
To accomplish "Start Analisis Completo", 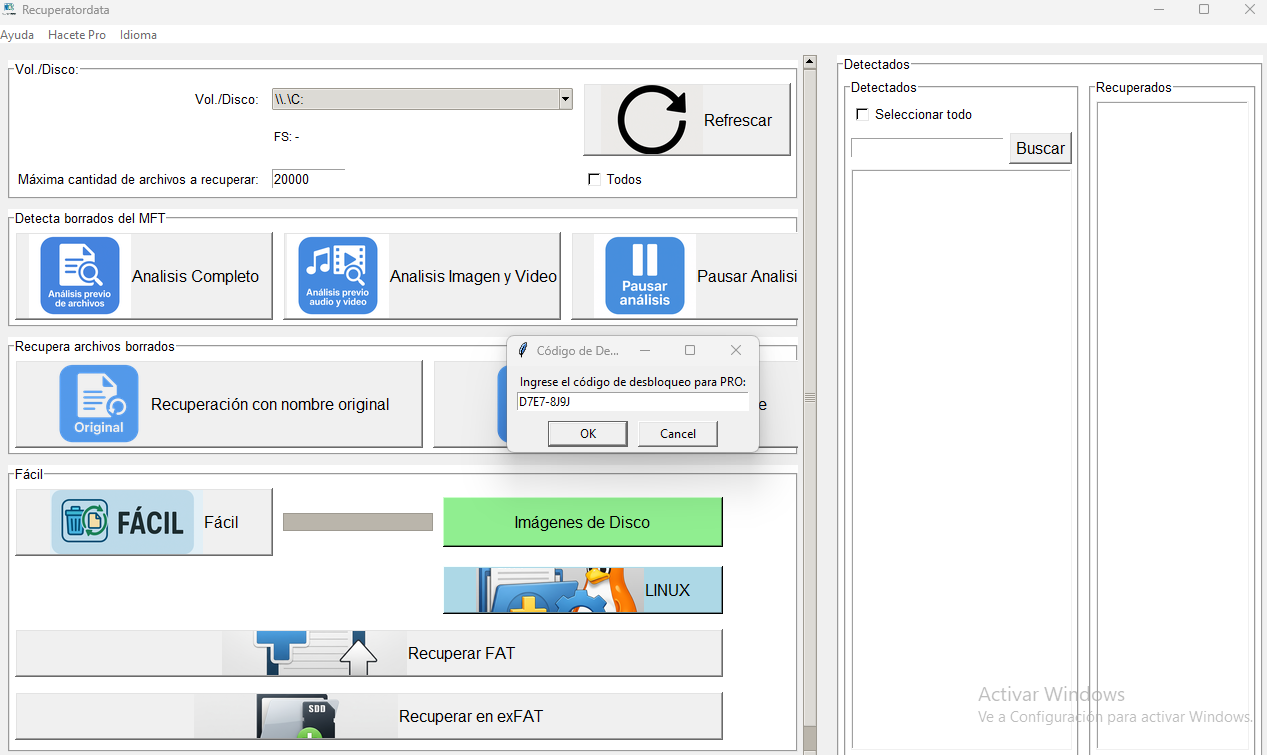I will (x=144, y=276).
